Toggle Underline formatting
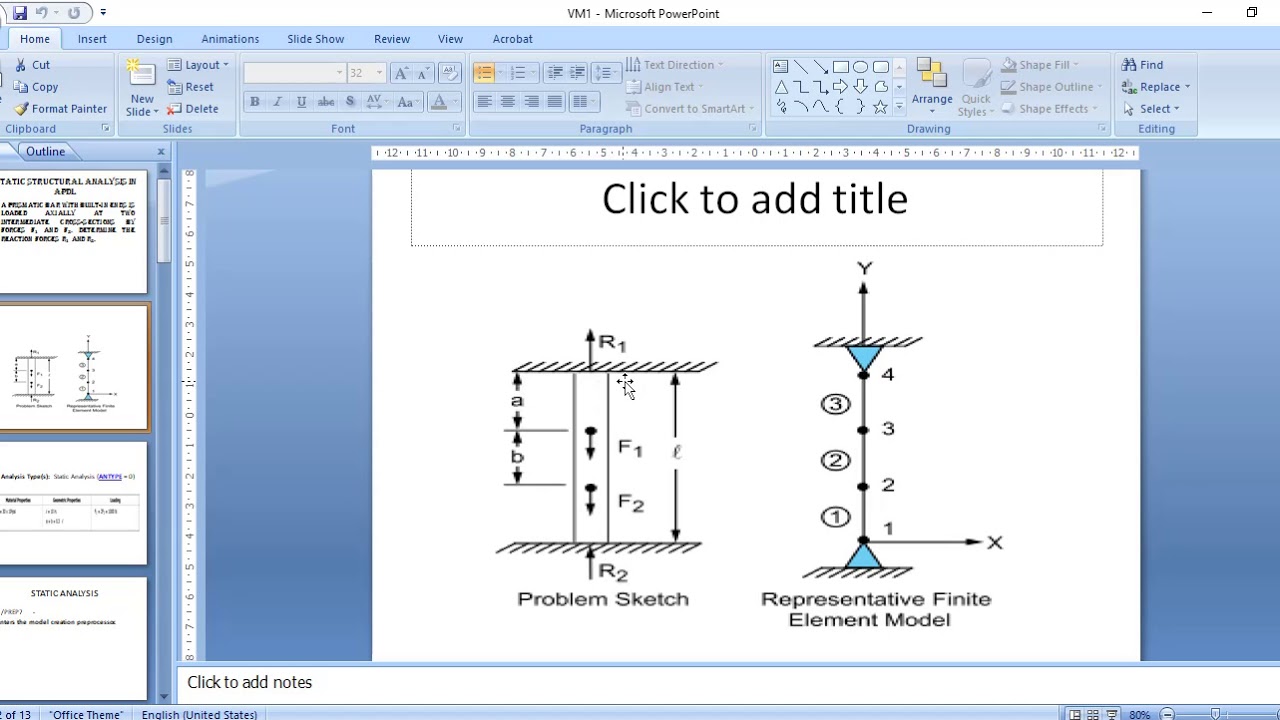Image resolution: width=1280 pixels, height=720 pixels. tap(301, 102)
